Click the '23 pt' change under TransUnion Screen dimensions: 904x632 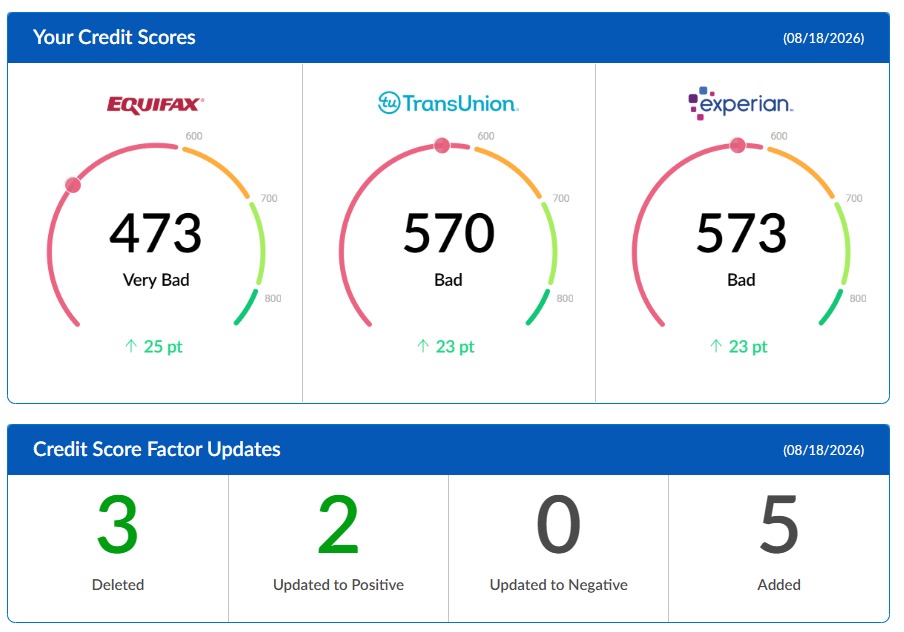click(x=455, y=347)
